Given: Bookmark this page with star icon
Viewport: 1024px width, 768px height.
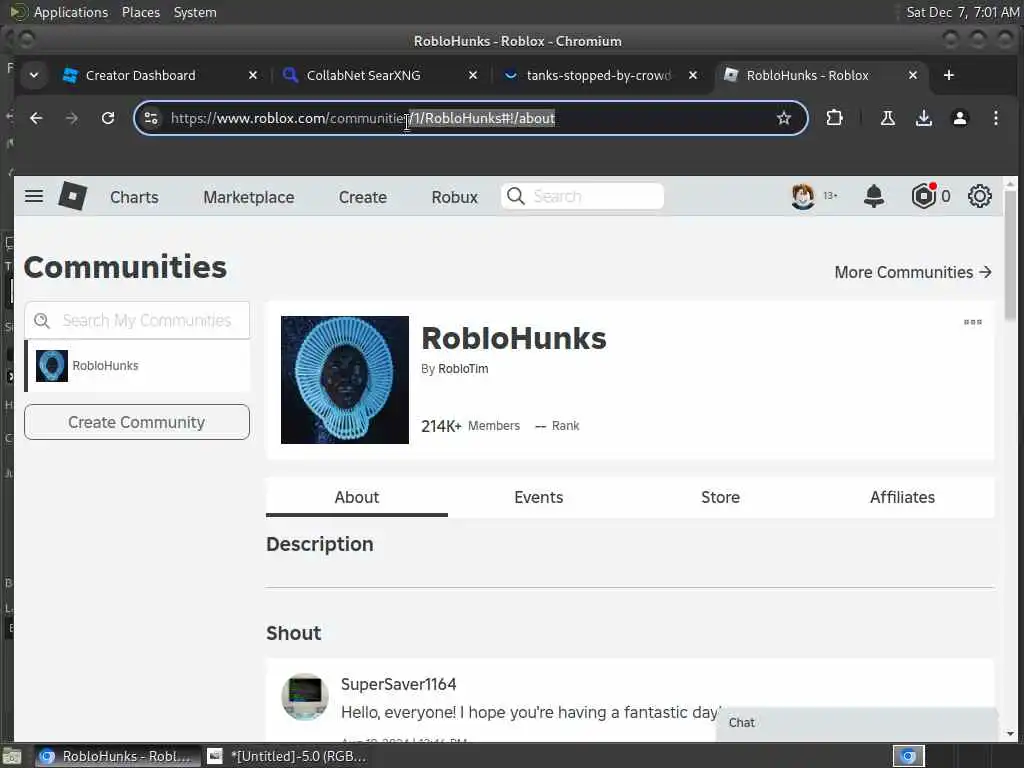Looking at the screenshot, I should click(784, 118).
